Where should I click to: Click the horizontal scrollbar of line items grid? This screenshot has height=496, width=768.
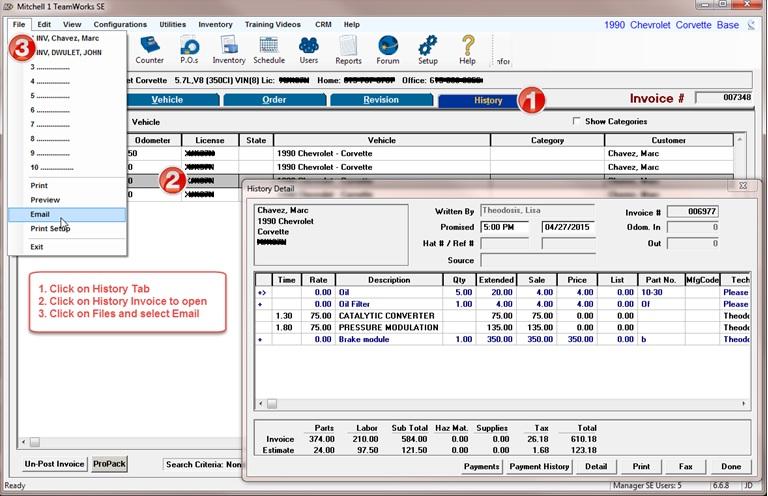click(503, 404)
